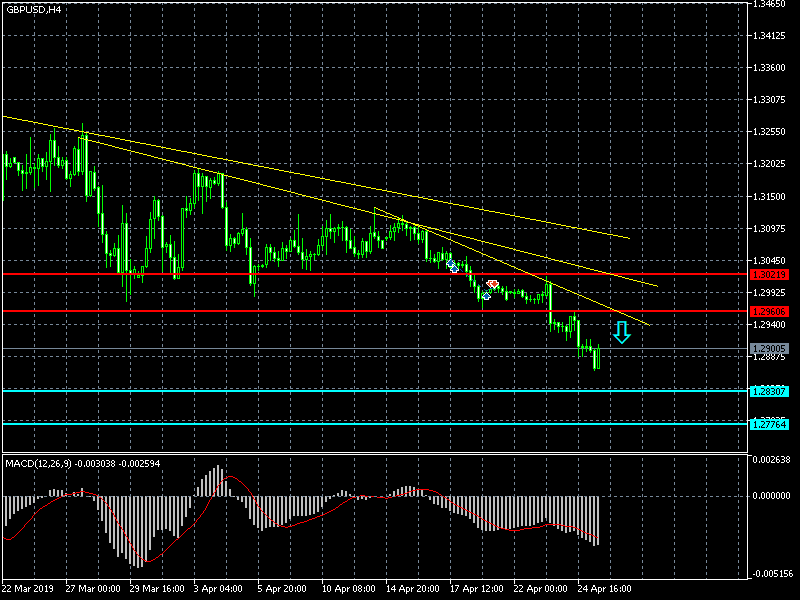Click the cyan down arrow on chart
The image size is (800, 600).
point(622,333)
